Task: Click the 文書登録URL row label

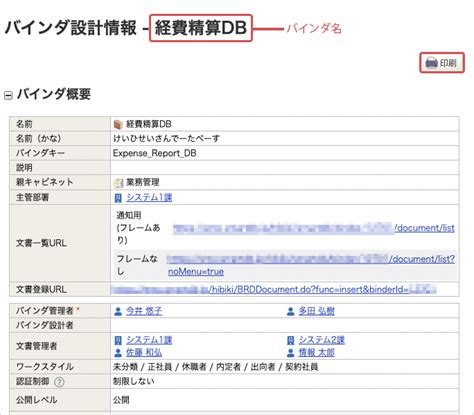Action: (x=41, y=289)
